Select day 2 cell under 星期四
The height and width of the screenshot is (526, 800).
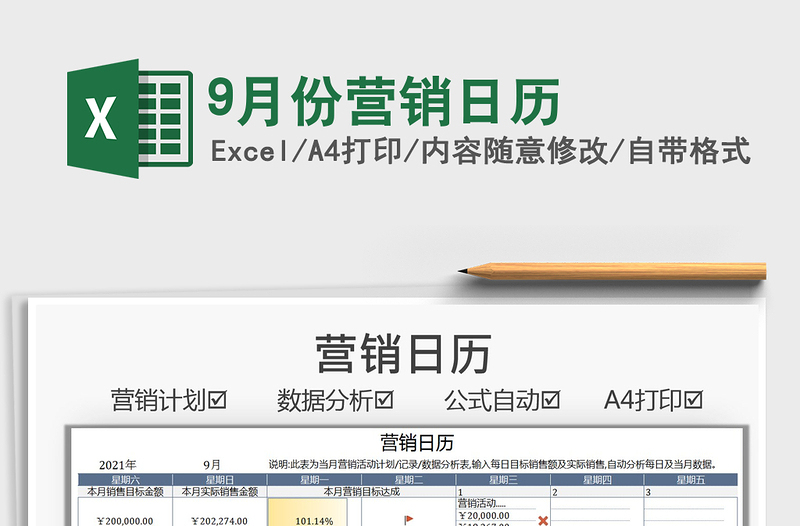596,492
